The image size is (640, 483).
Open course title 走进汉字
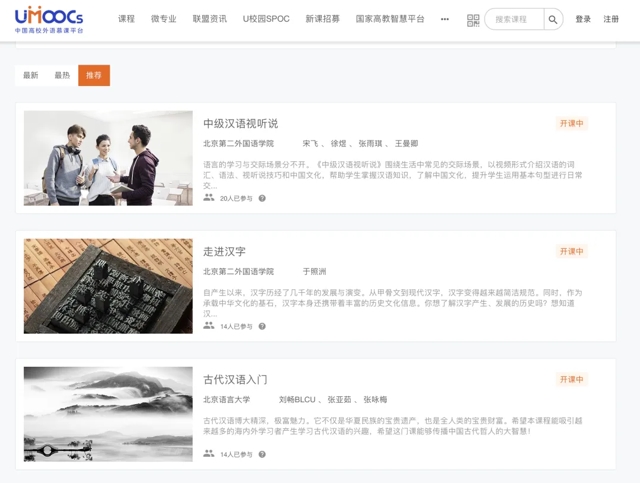pos(224,252)
